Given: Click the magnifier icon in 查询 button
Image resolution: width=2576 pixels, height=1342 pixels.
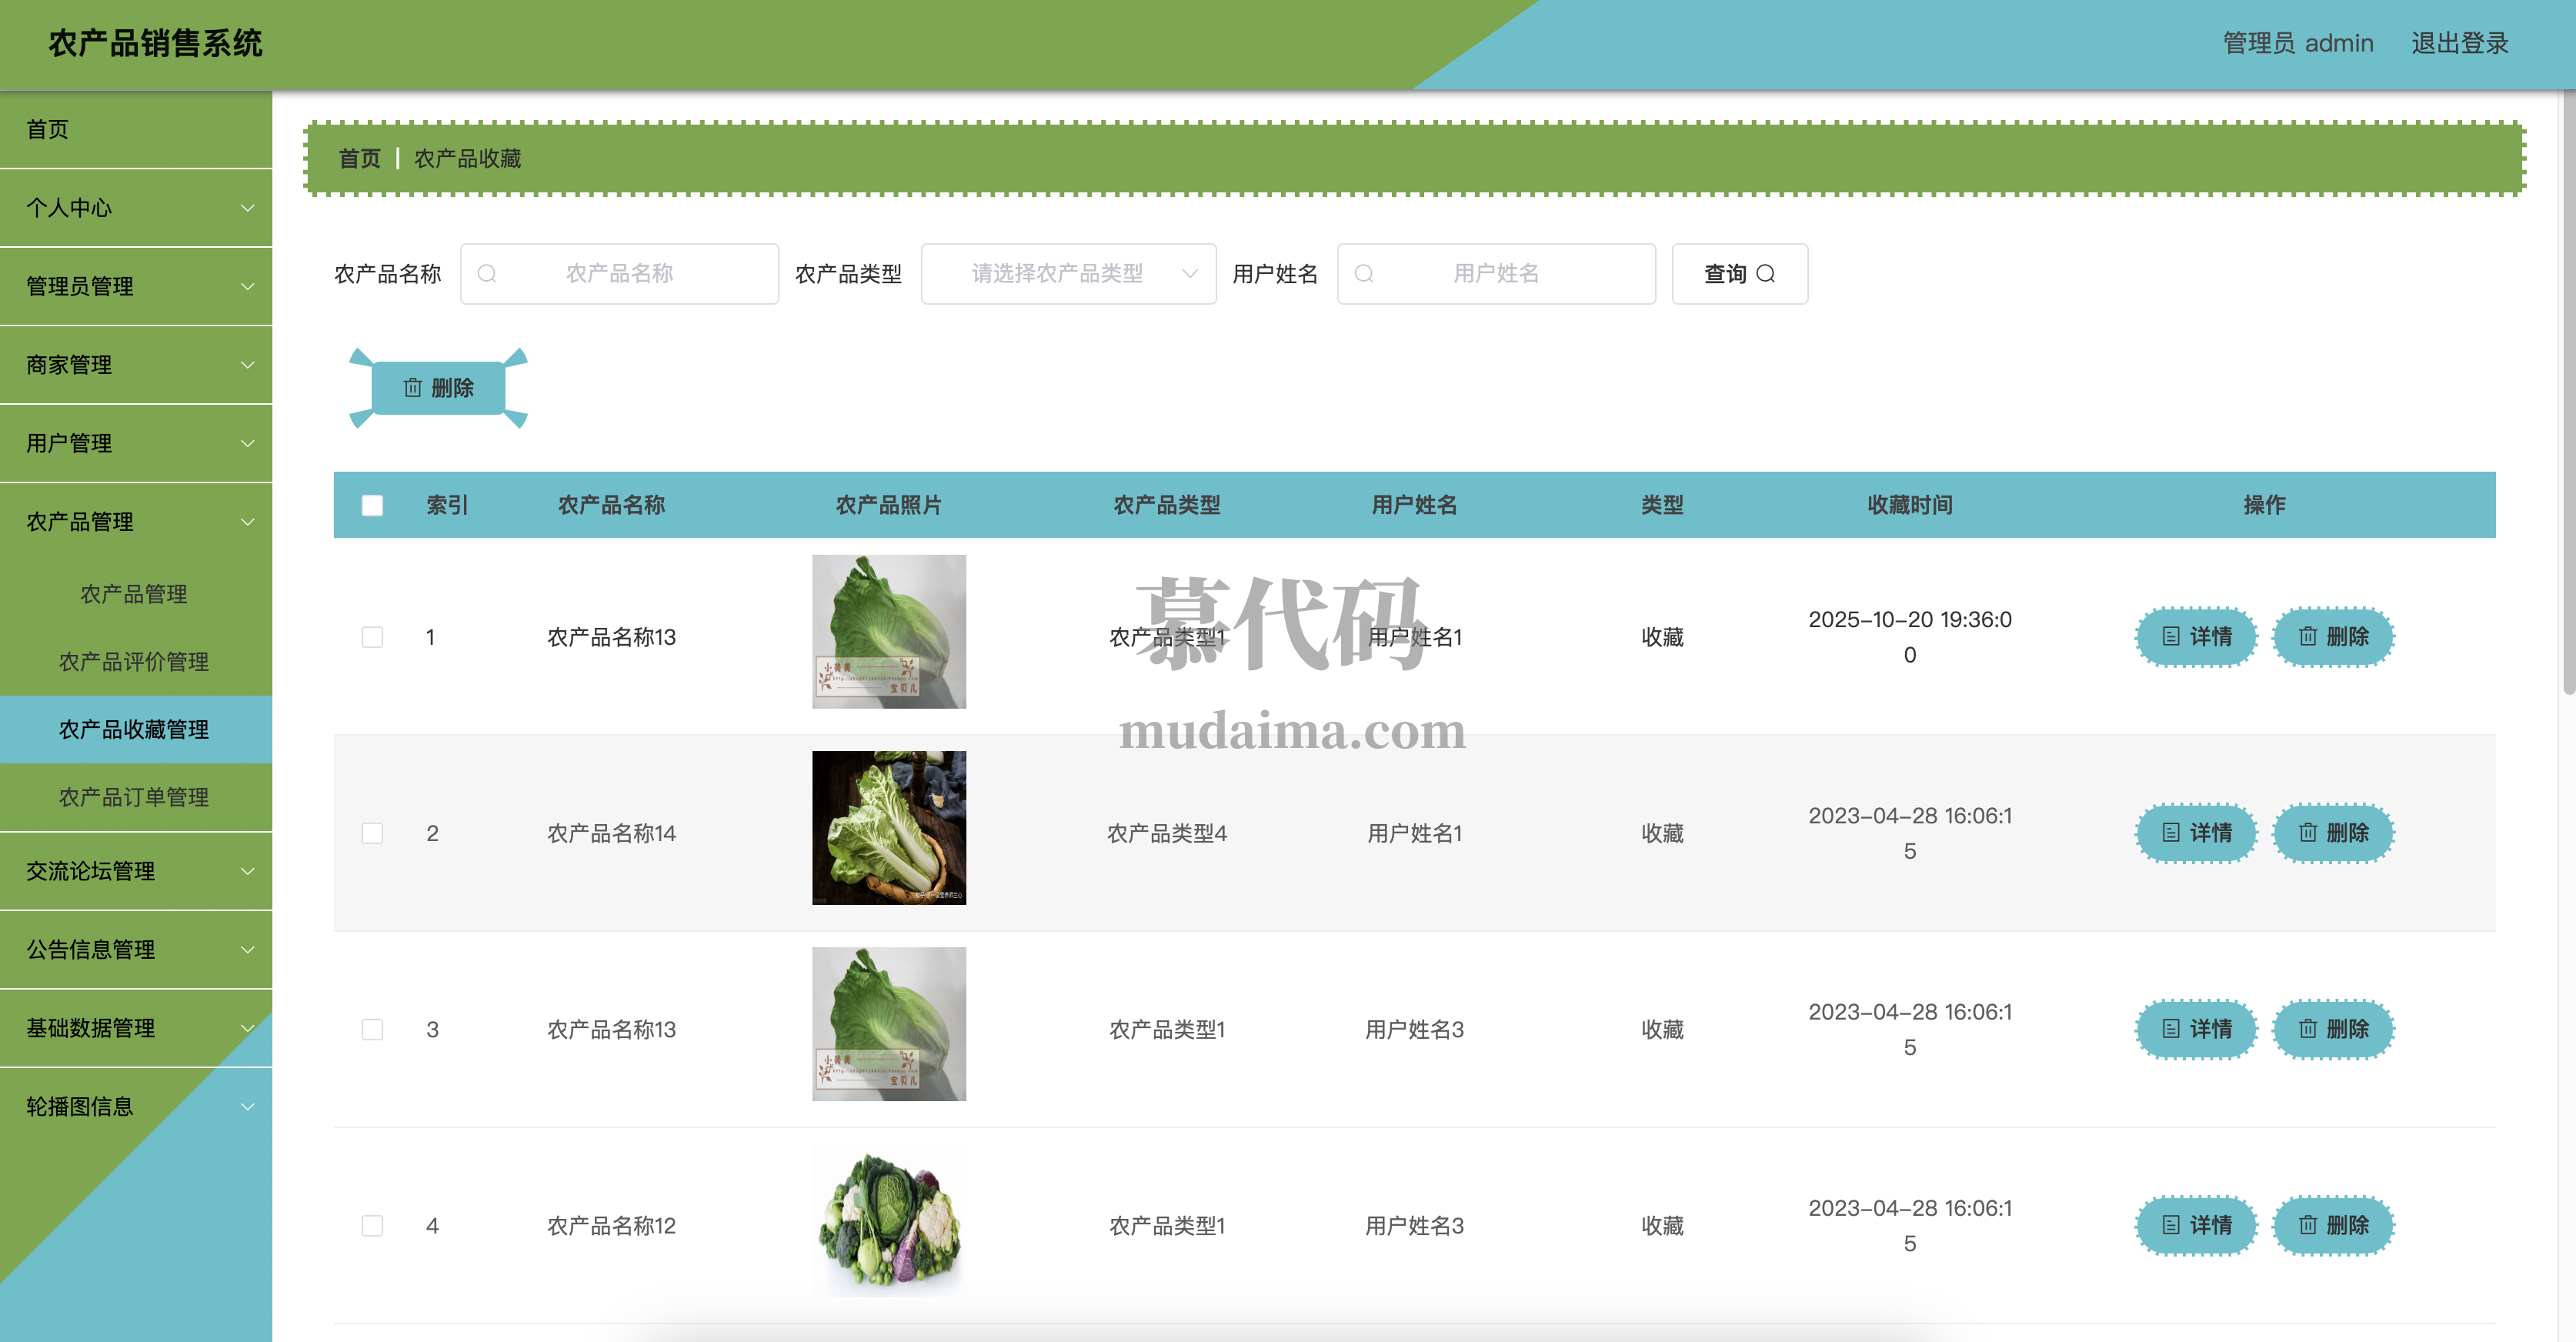Looking at the screenshot, I should coord(1766,274).
